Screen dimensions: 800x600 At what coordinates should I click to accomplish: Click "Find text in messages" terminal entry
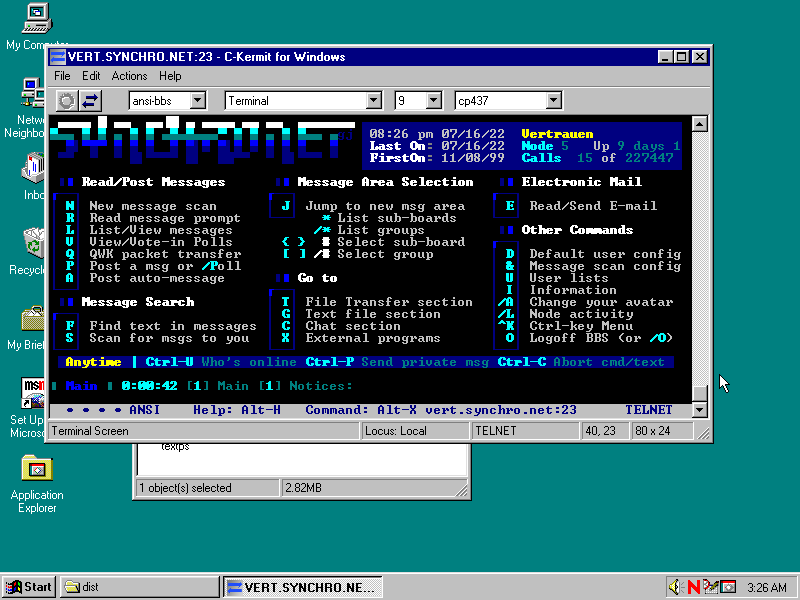173,326
